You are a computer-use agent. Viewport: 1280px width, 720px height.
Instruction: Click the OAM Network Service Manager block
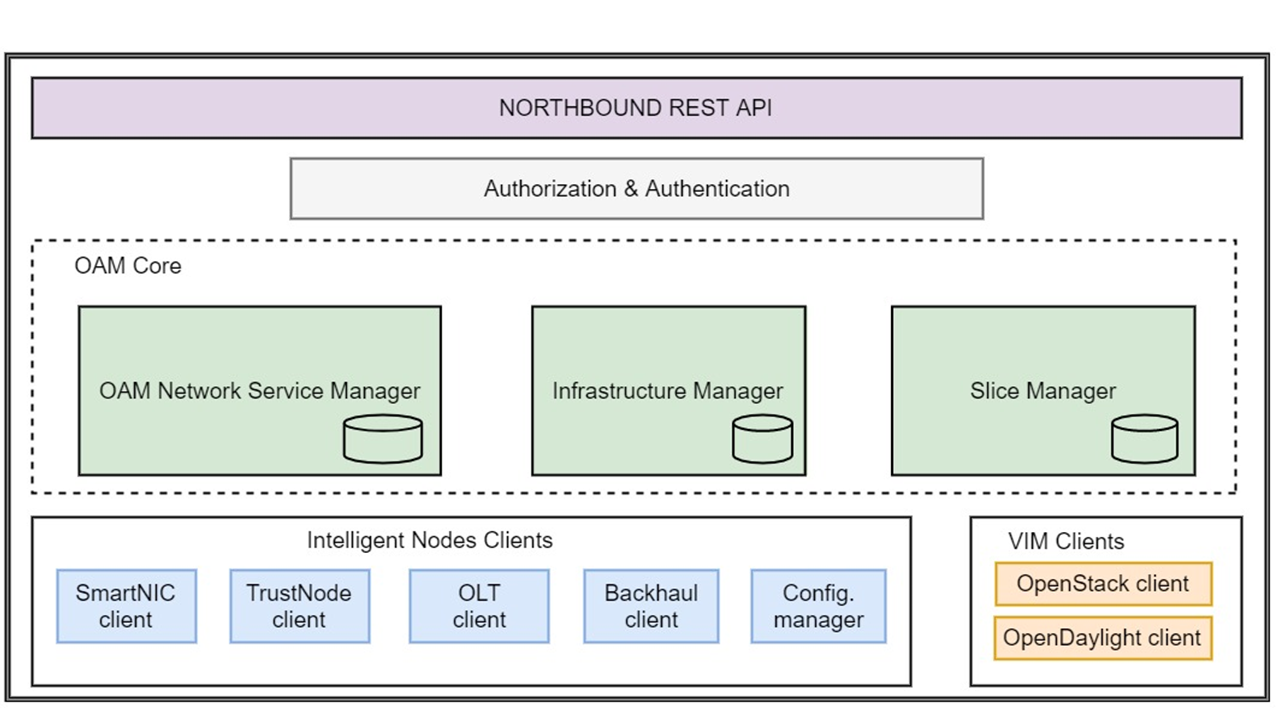[x=260, y=391]
